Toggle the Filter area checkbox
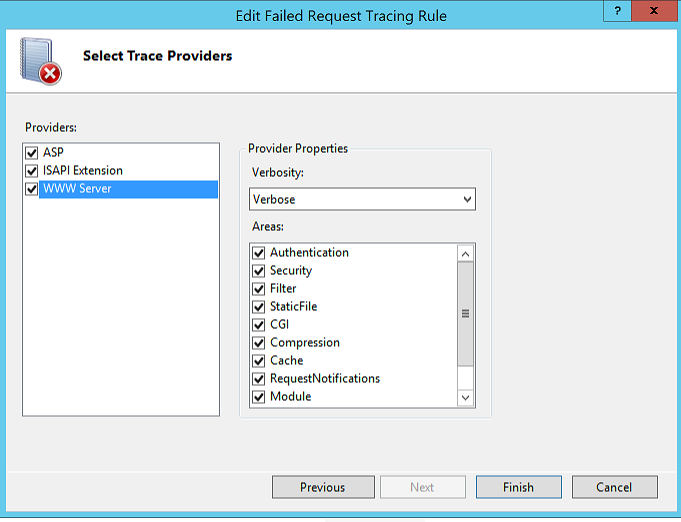This screenshot has height=522, width=681. coord(259,289)
